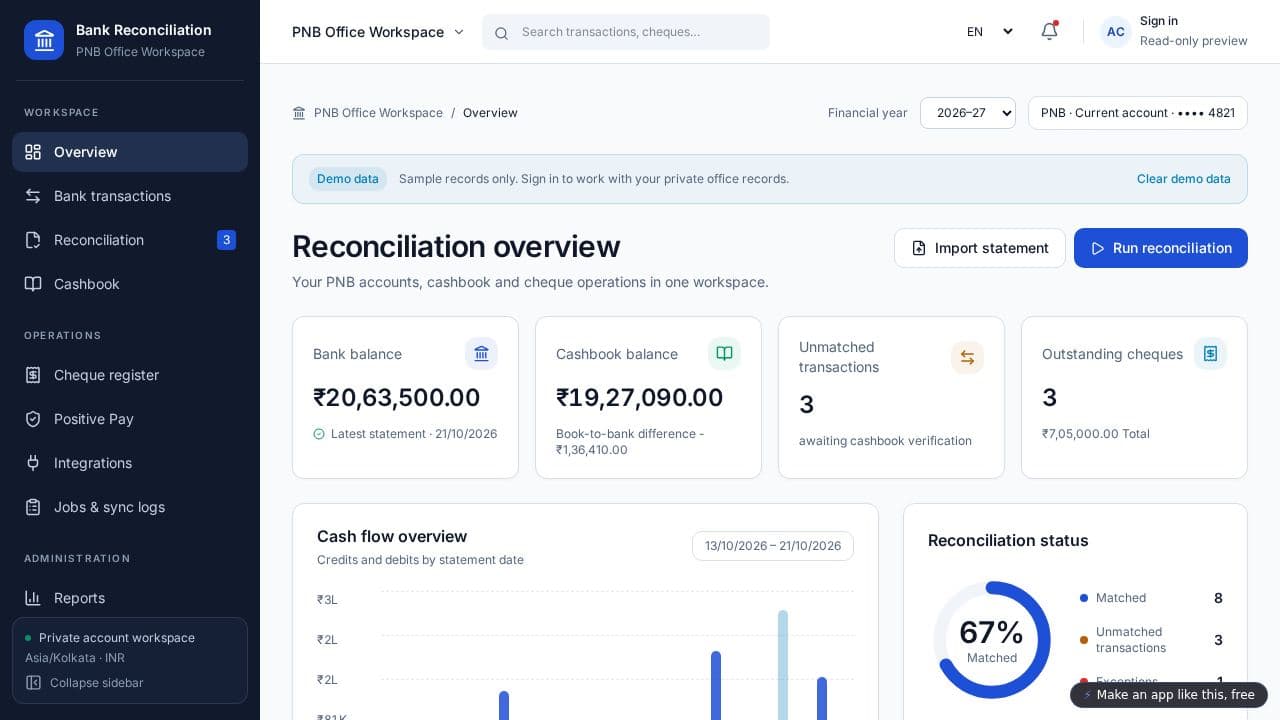Viewport: 1280px width, 720px height.
Task: Go to Cashbook in the sidebar
Action: click(130, 284)
